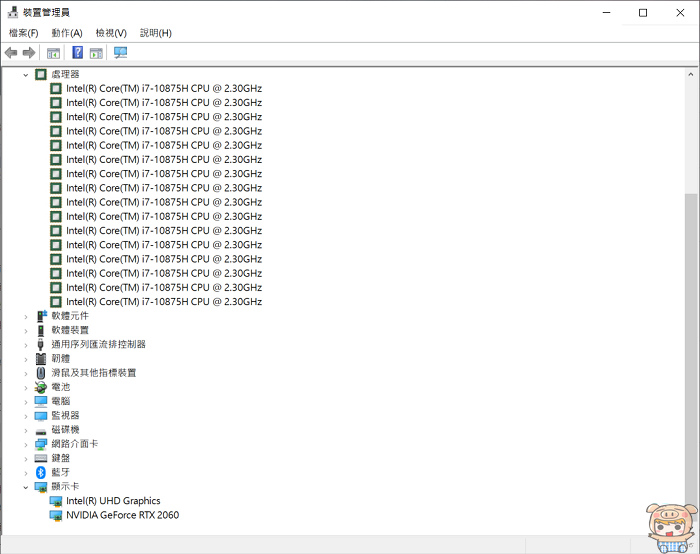The image size is (700, 554).
Task: Collapse the 顯示卡 display adapters node
Action: [25, 487]
